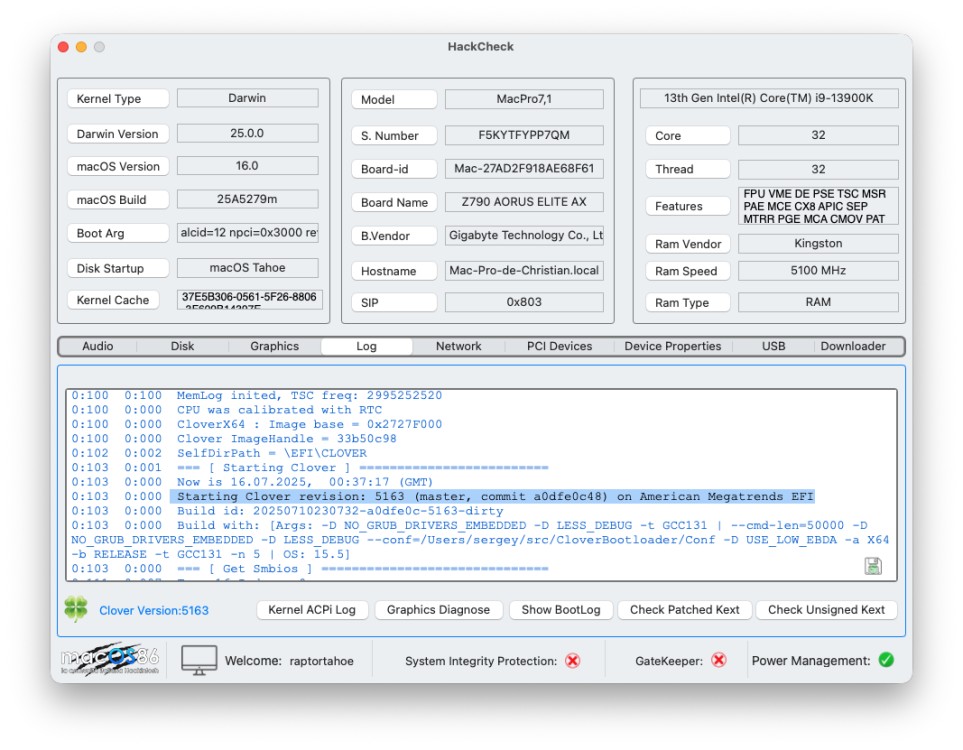
Task: Click the CPU Features text box
Action: coord(818,206)
